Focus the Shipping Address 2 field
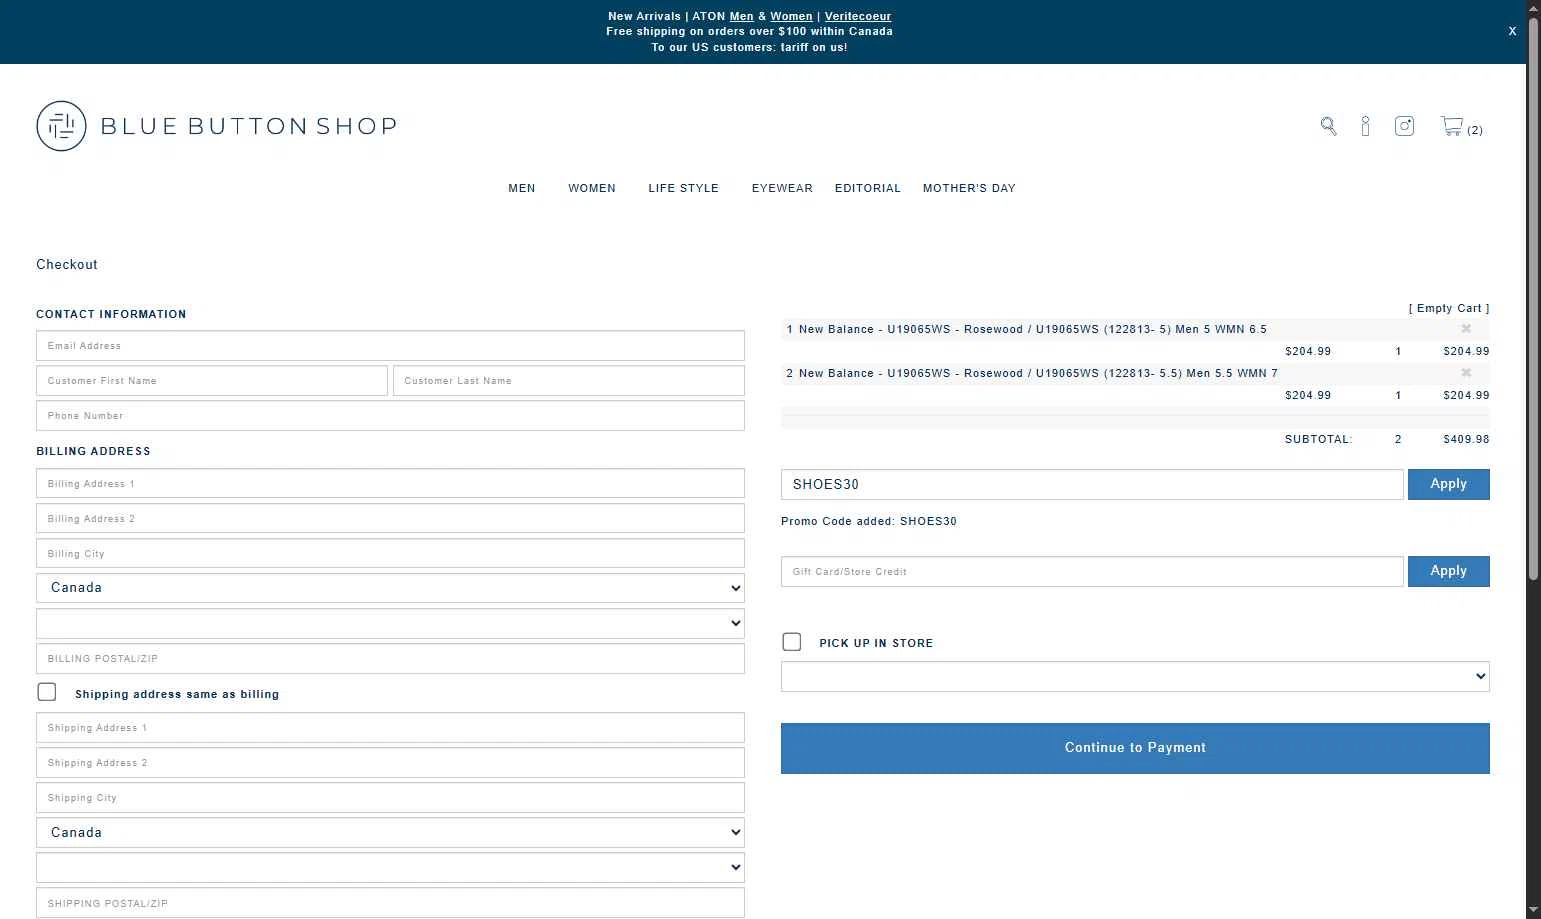The height and width of the screenshot is (919, 1541). click(x=390, y=763)
